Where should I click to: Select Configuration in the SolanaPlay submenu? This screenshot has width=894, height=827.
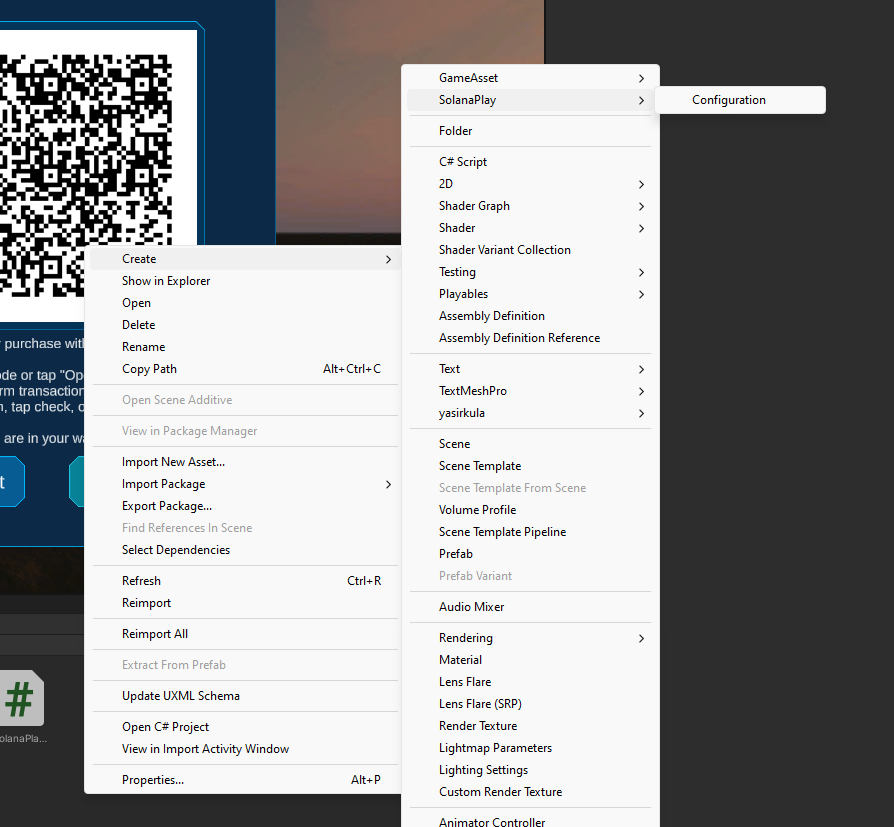click(x=739, y=100)
